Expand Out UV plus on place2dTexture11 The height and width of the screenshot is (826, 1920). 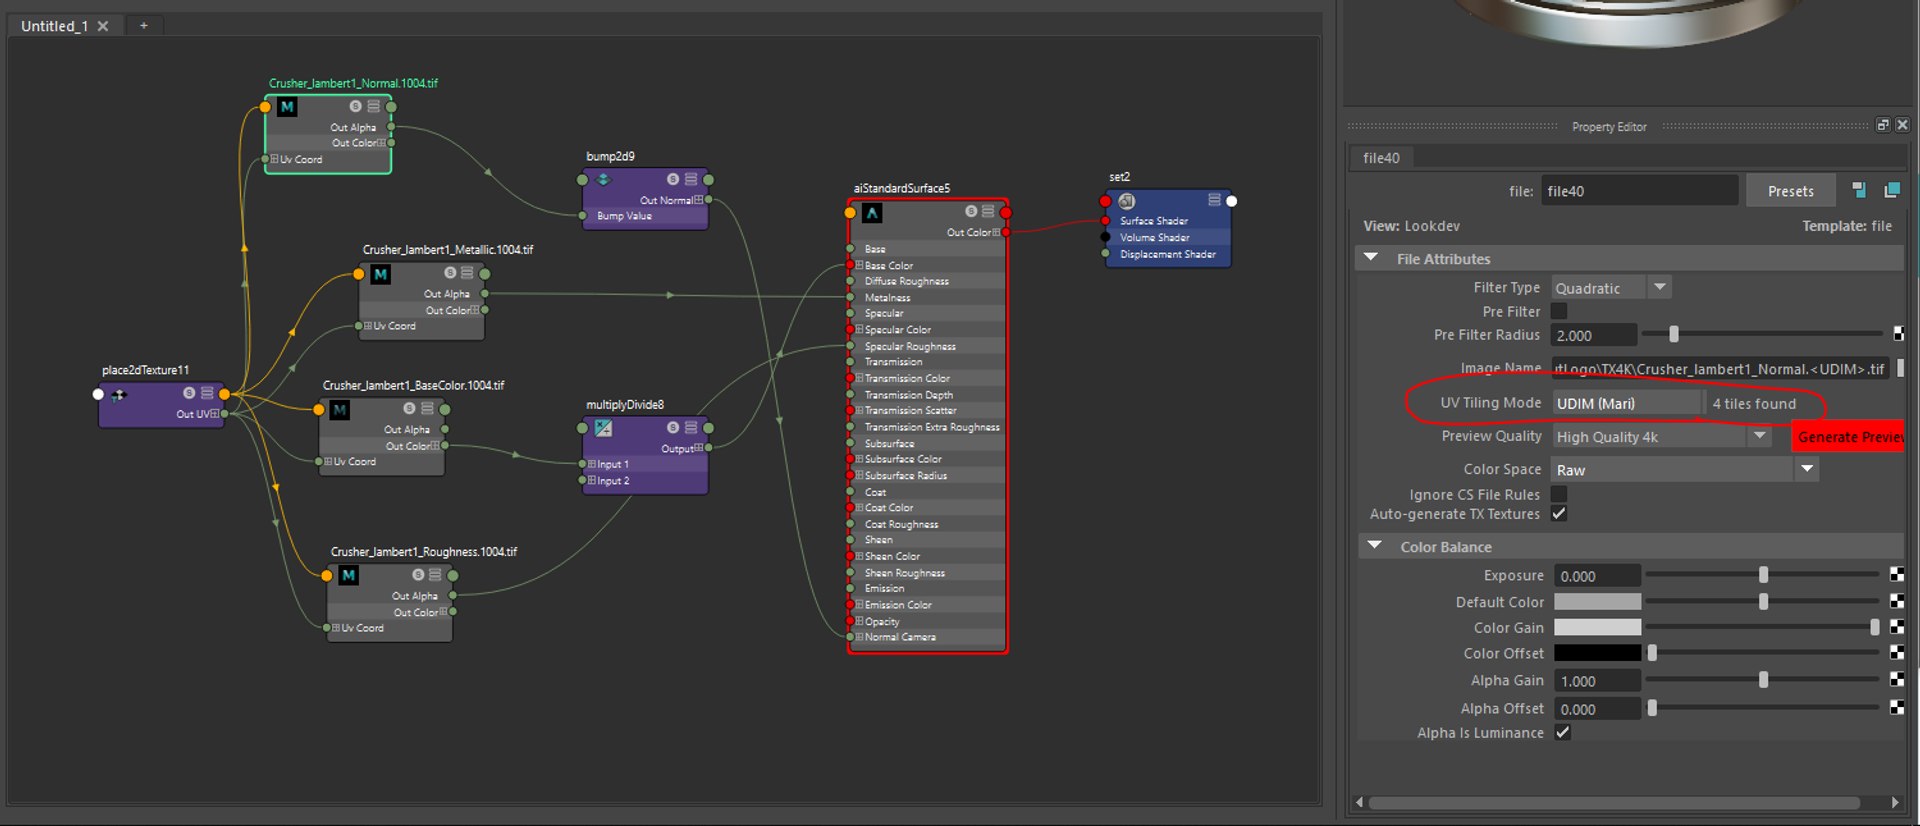(214, 414)
